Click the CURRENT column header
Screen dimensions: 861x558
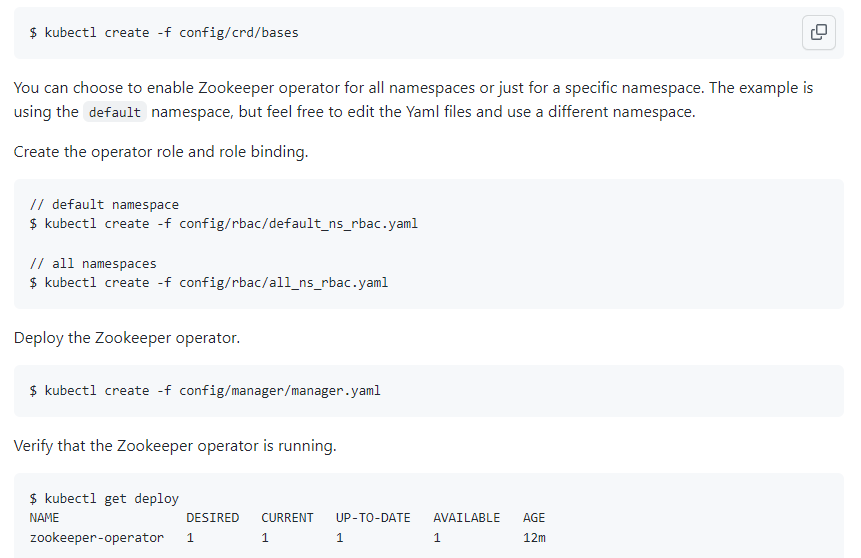287,517
